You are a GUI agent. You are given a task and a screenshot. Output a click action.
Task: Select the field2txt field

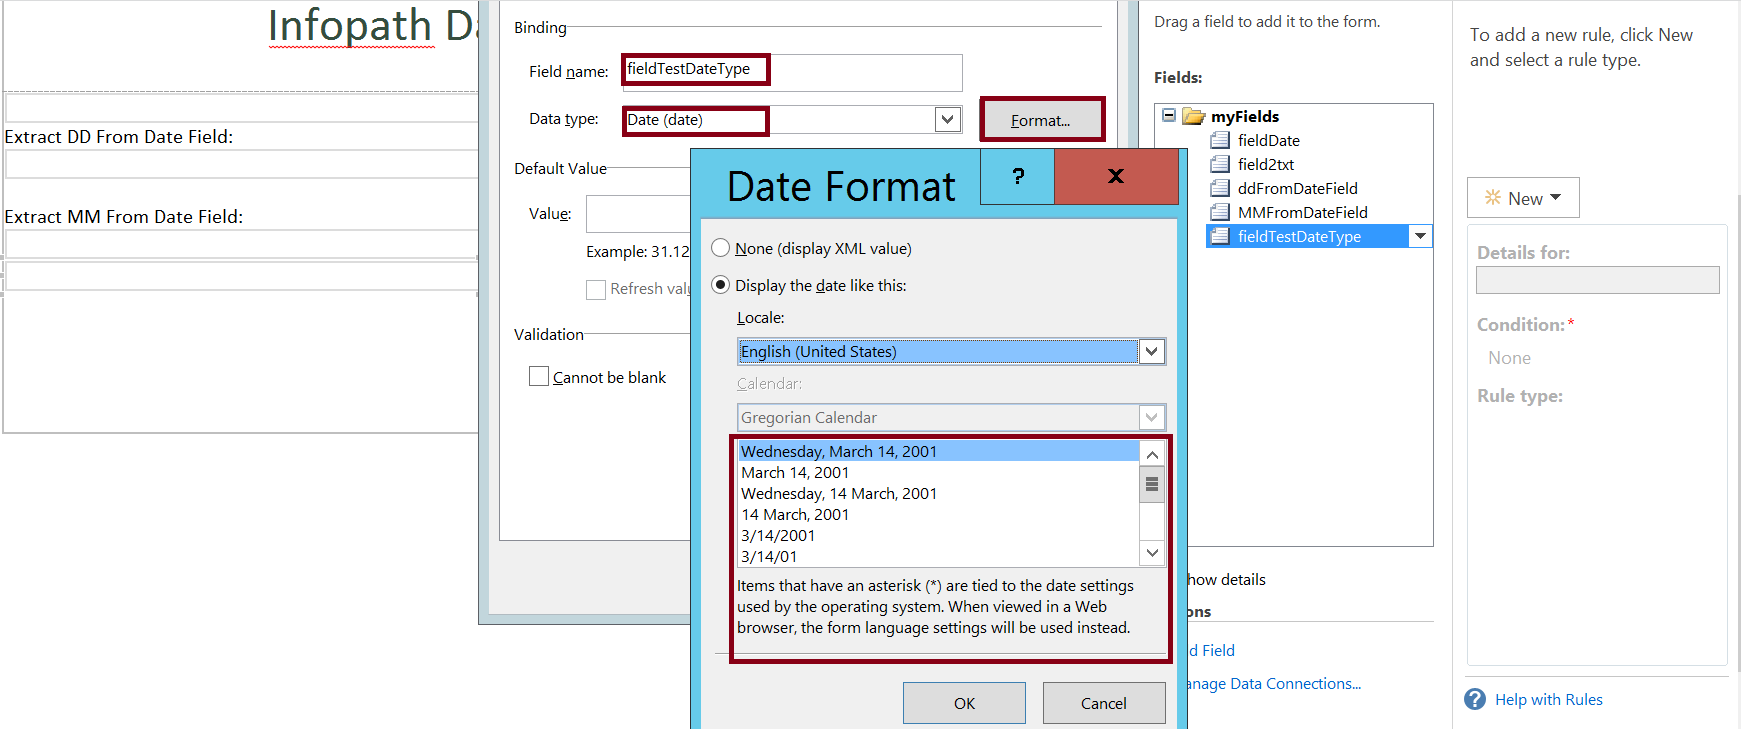point(1266,164)
